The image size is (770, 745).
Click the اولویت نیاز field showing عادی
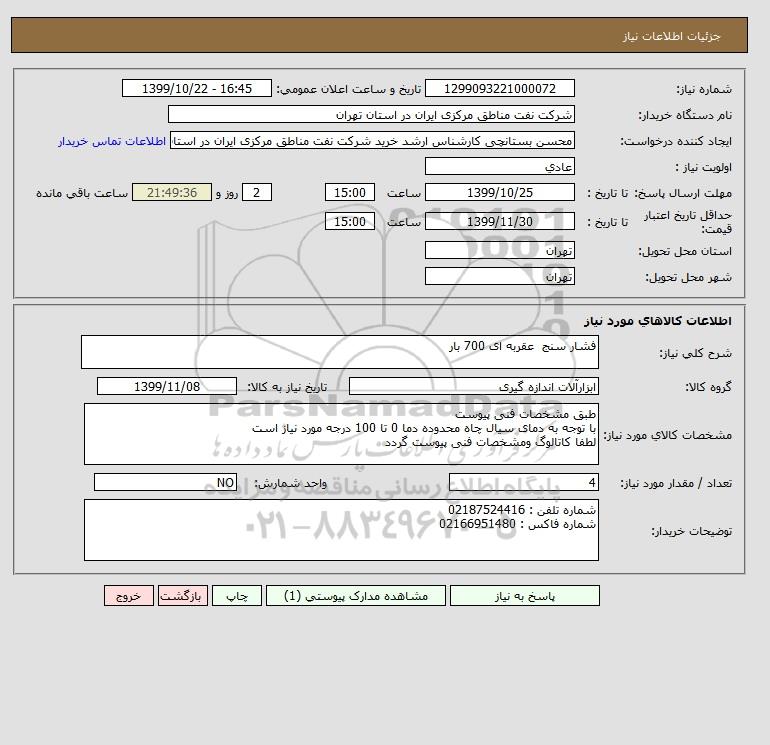click(x=499, y=166)
